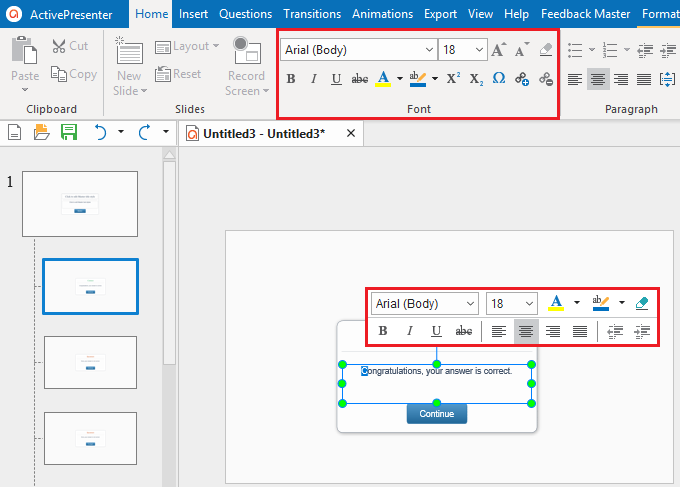Click the ActivePresenter application button
The height and width of the screenshot is (487, 680).
tap(64, 14)
